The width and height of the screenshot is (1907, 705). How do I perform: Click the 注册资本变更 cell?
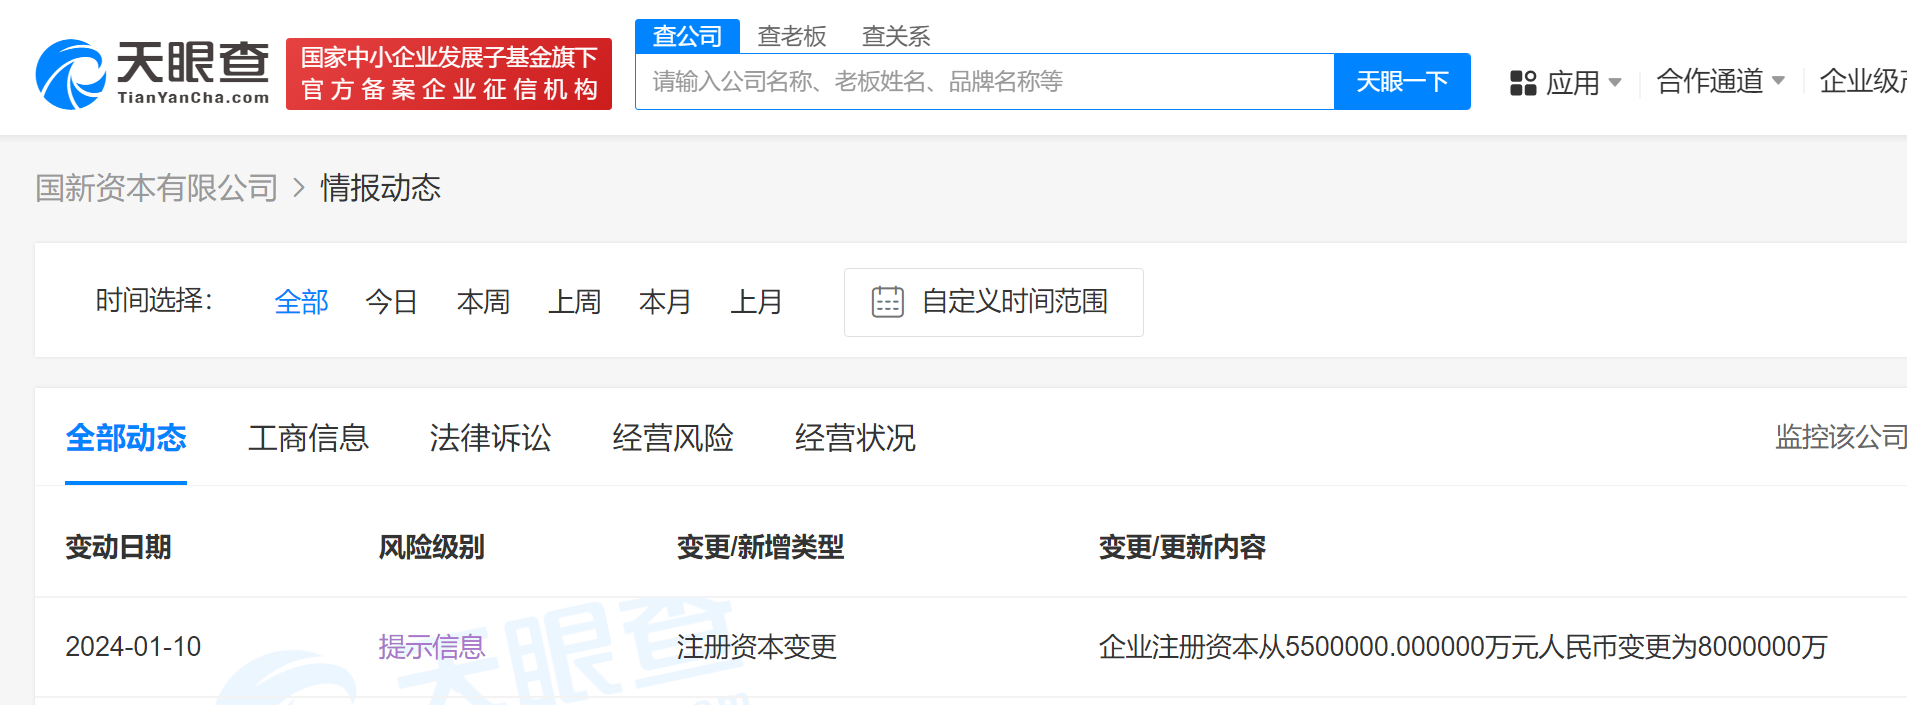click(756, 647)
